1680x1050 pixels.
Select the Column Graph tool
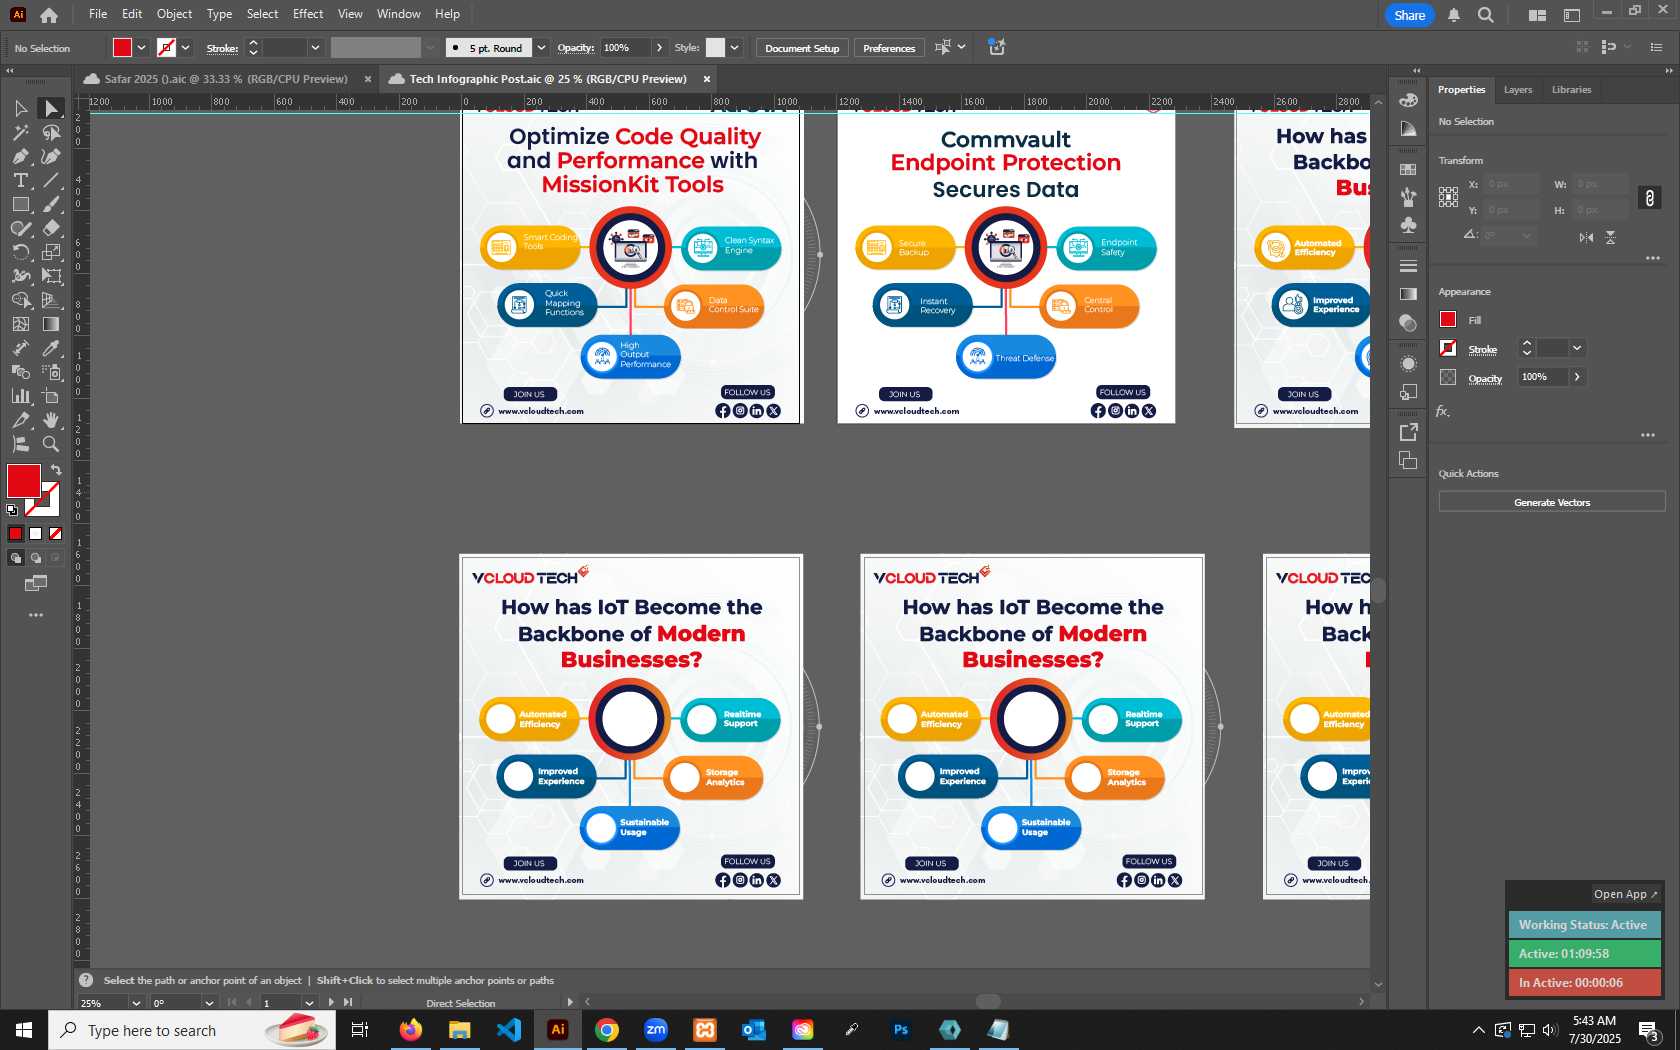[x=20, y=396]
